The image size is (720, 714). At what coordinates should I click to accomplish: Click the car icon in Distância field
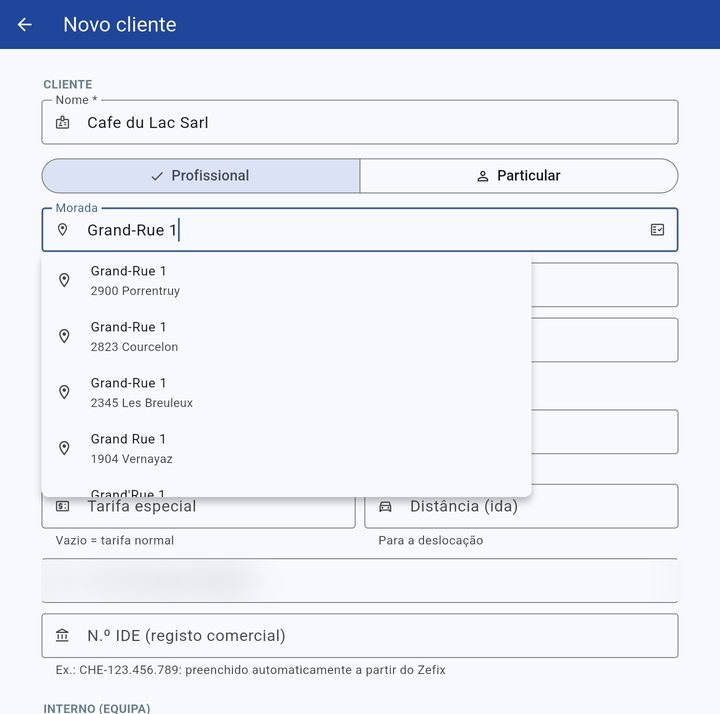click(x=385, y=506)
